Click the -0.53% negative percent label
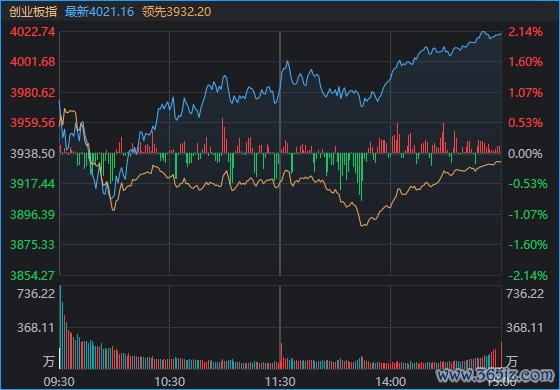 (528, 184)
